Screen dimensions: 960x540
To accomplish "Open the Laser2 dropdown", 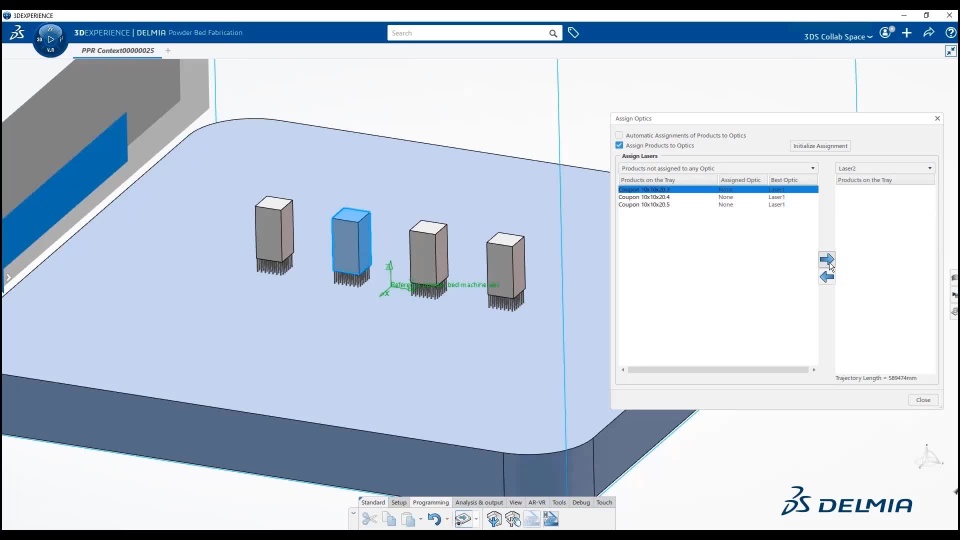I will (885, 168).
